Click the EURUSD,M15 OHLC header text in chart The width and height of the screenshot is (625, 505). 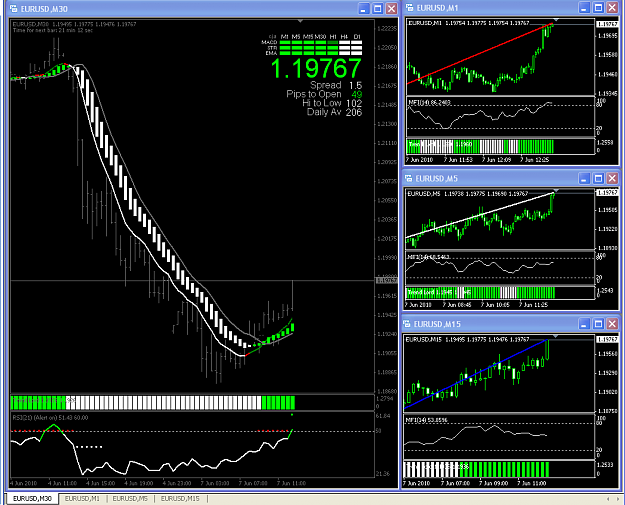click(467, 340)
